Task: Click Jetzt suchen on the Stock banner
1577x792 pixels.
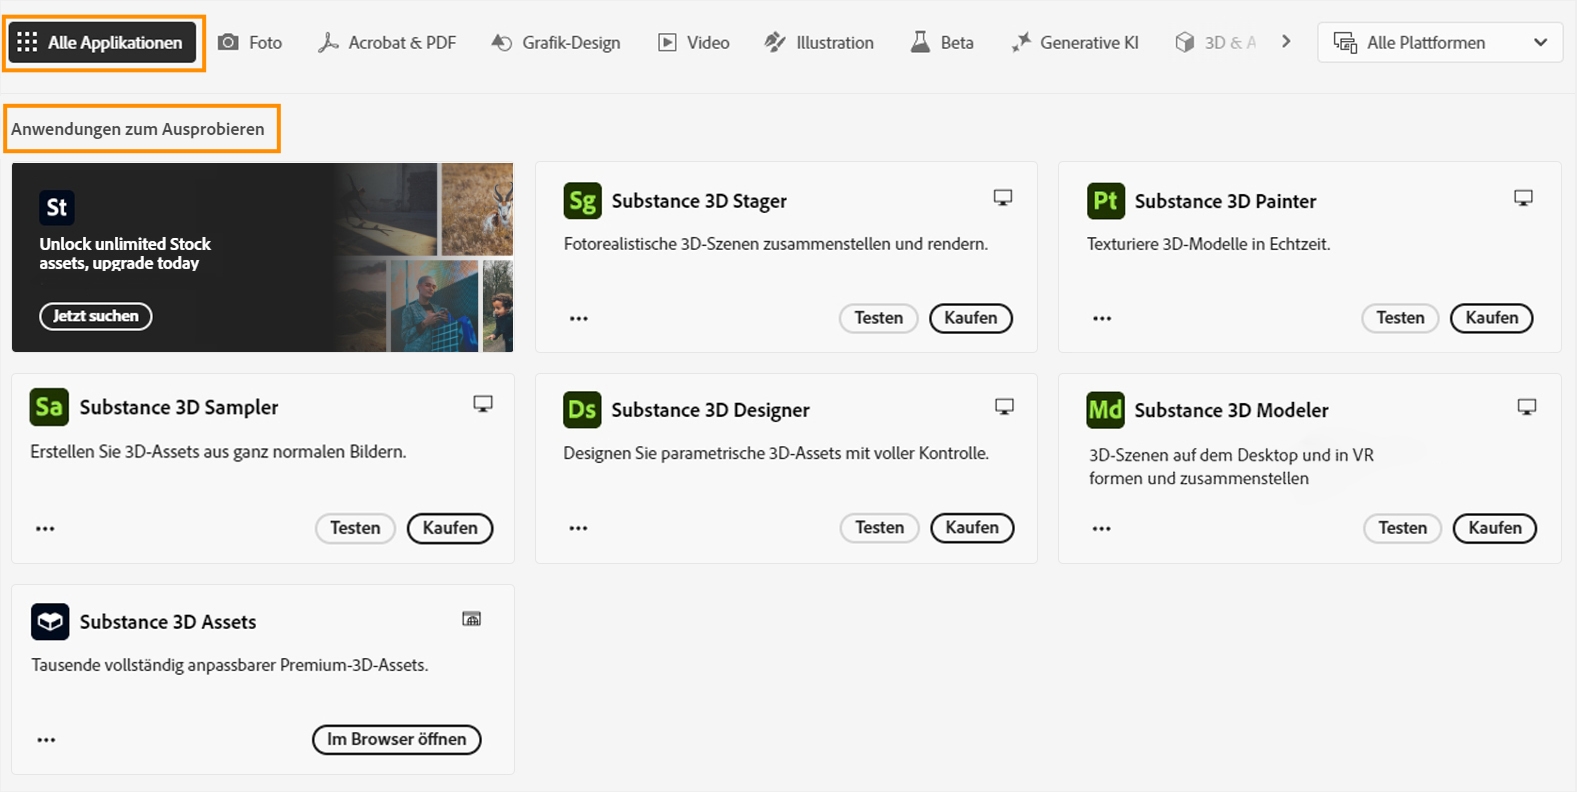Action: click(96, 316)
